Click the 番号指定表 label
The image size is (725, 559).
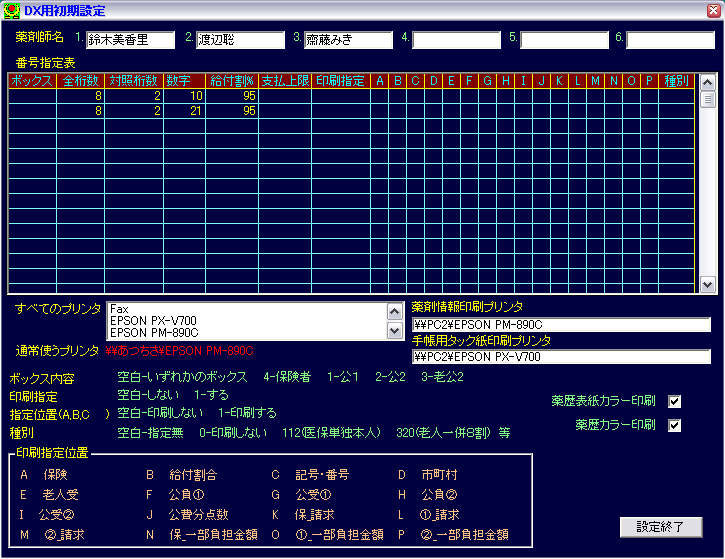click(45, 63)
